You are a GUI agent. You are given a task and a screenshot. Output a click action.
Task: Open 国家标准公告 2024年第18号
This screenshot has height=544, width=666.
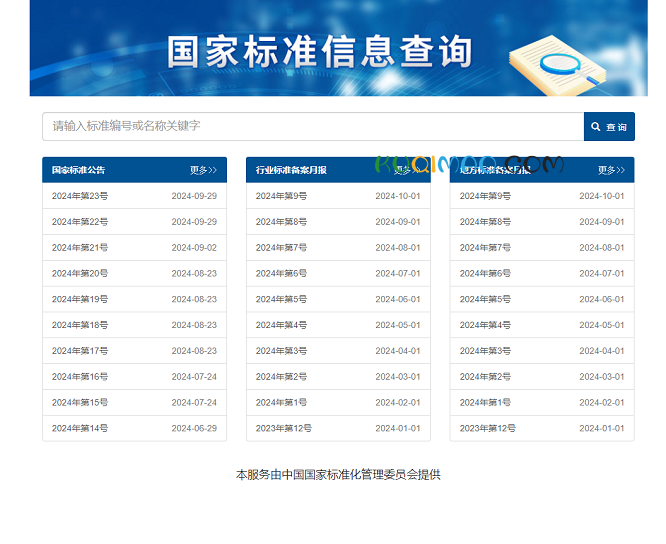[80, 325]
